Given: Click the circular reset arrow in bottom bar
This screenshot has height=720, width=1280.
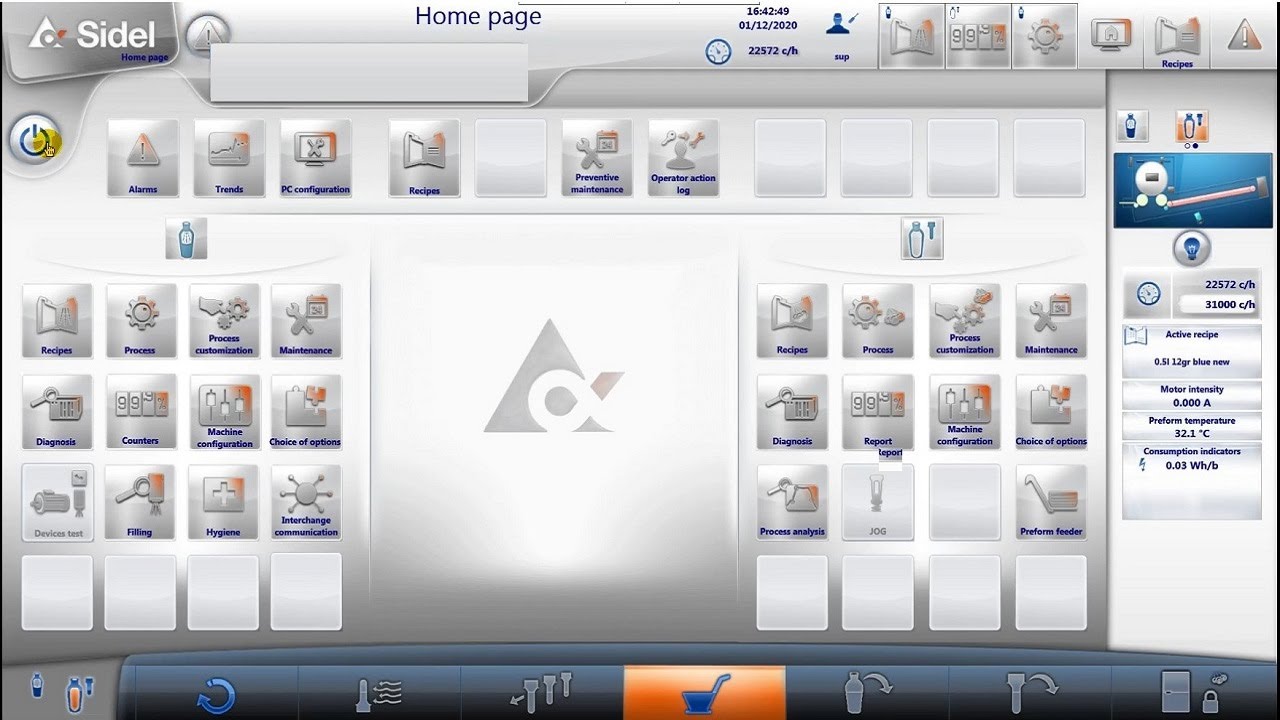Looking at the screenshot, I should click(x=216, y=694).
